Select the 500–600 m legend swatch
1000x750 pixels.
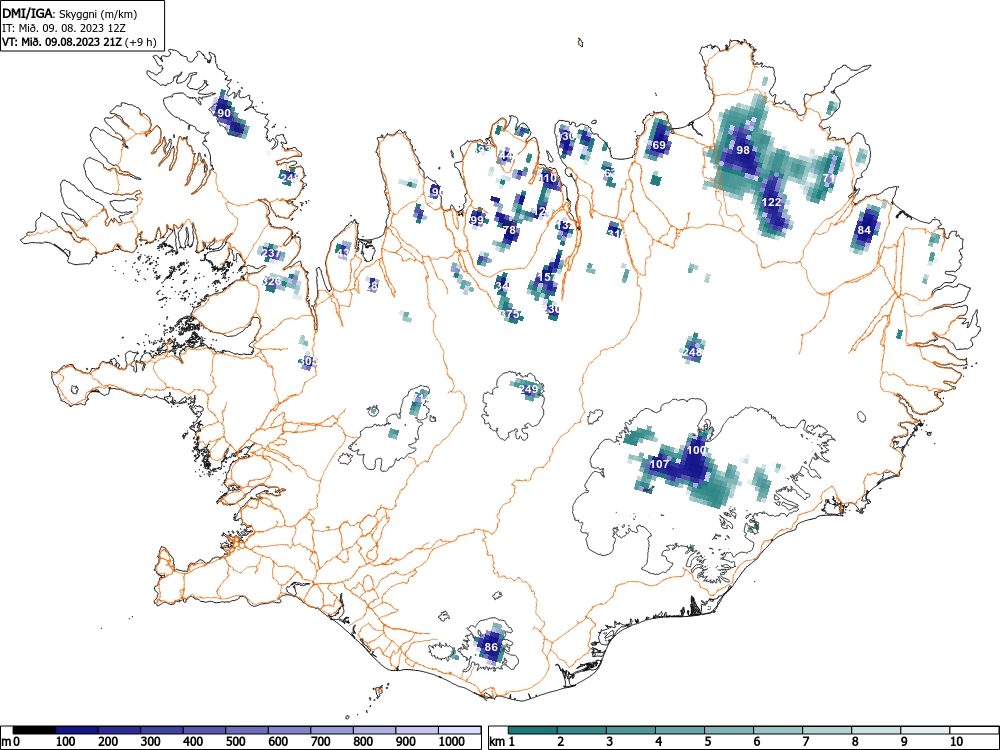point(247,730)
